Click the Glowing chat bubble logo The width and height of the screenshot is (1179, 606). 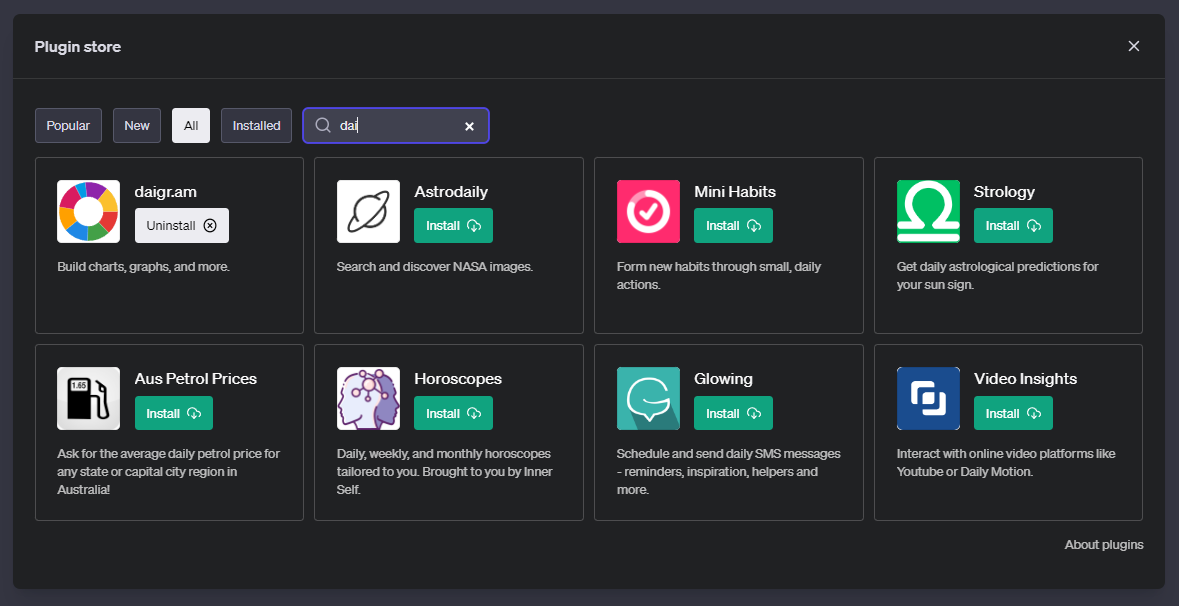tap(648, 398)
